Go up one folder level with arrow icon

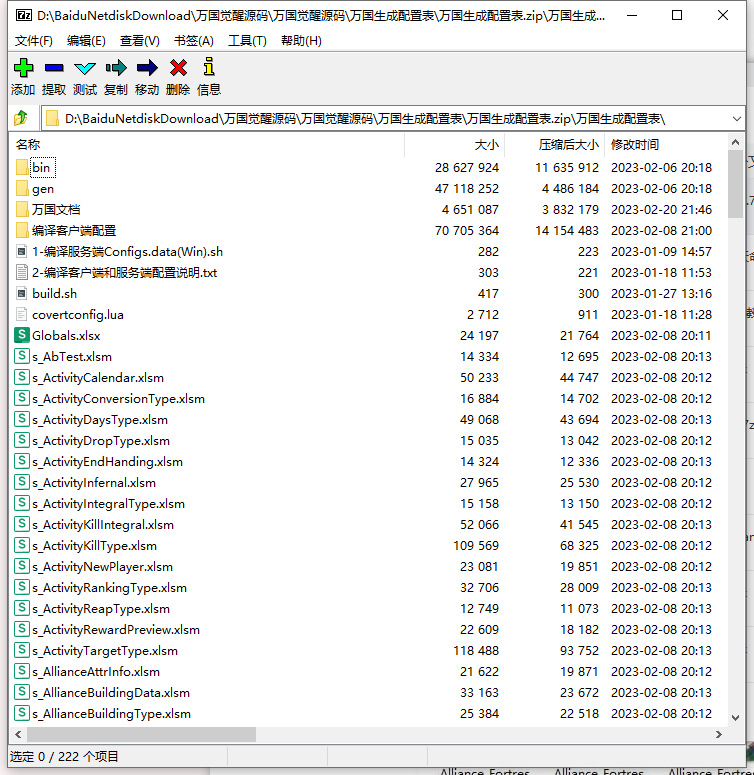click(20, 119)
